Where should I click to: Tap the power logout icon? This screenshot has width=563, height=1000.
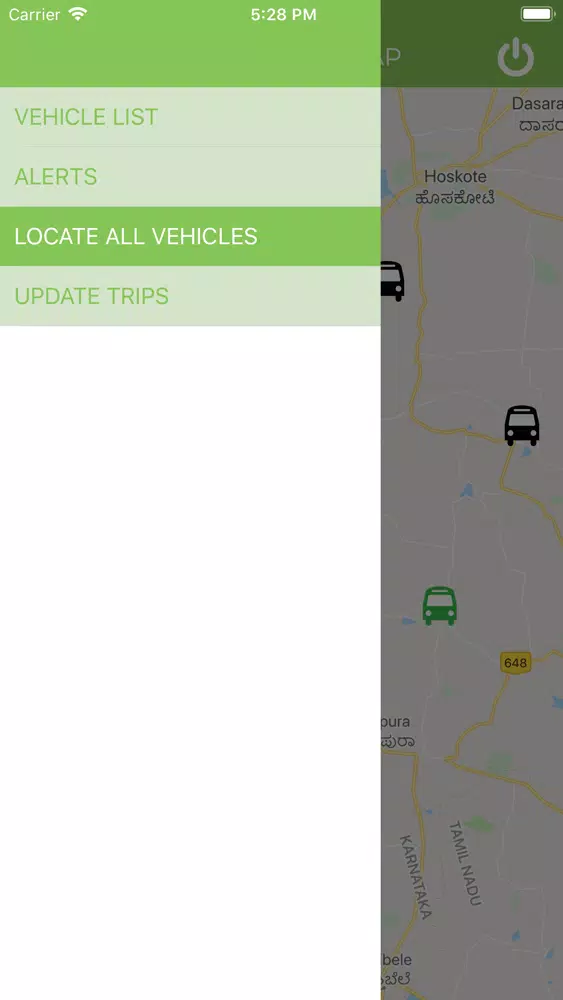(x=515, y=57)
